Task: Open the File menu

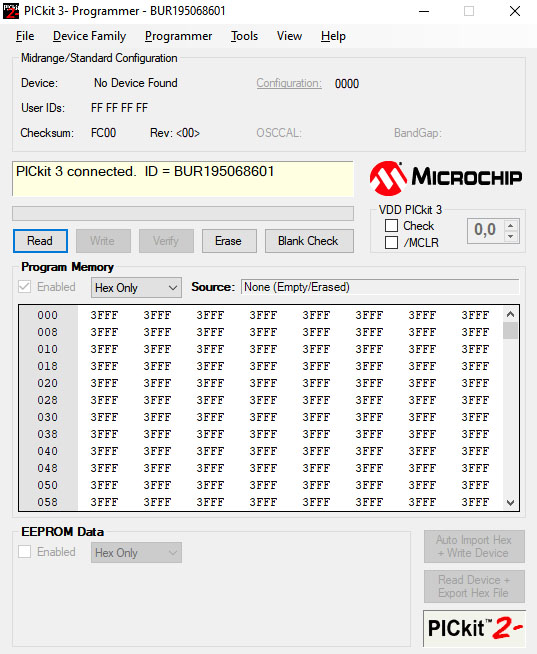Action: pos(25,36)
